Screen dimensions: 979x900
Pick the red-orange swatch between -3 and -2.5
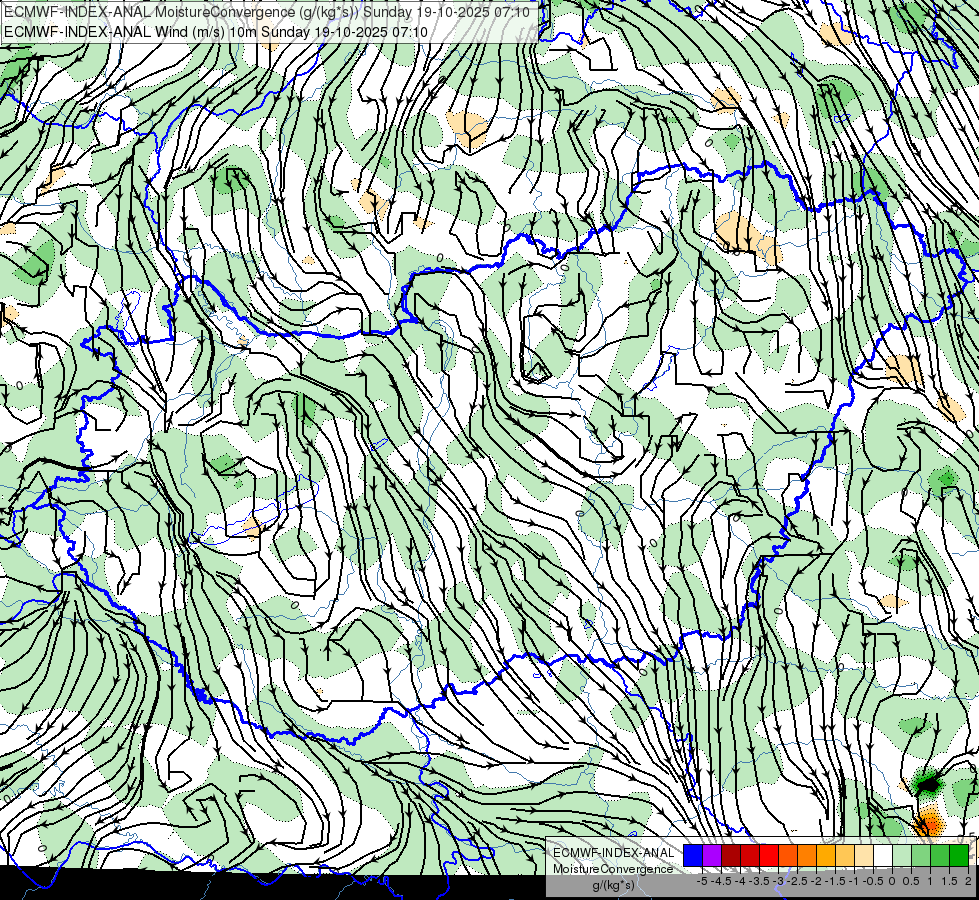click(x=788, y=855)
